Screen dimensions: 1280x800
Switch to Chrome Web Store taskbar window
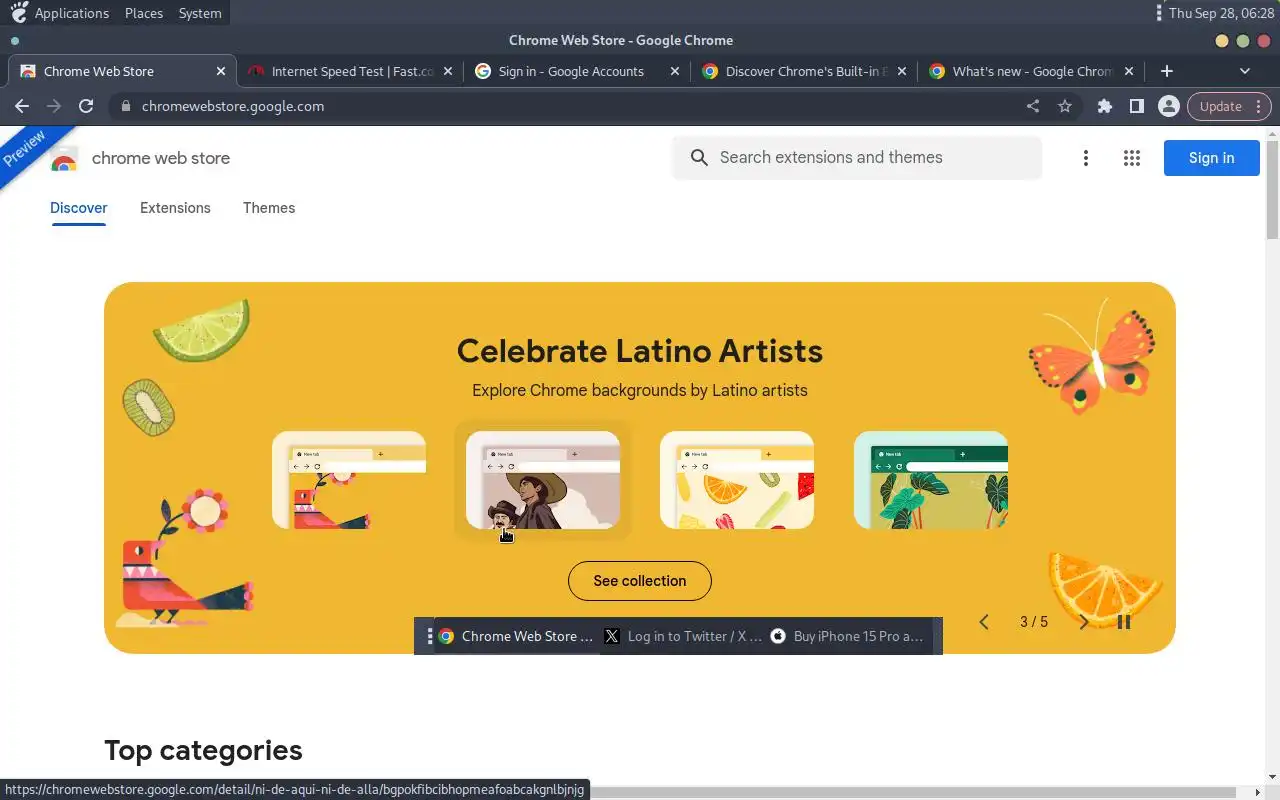pyautogui.click(x=518, y=636)
